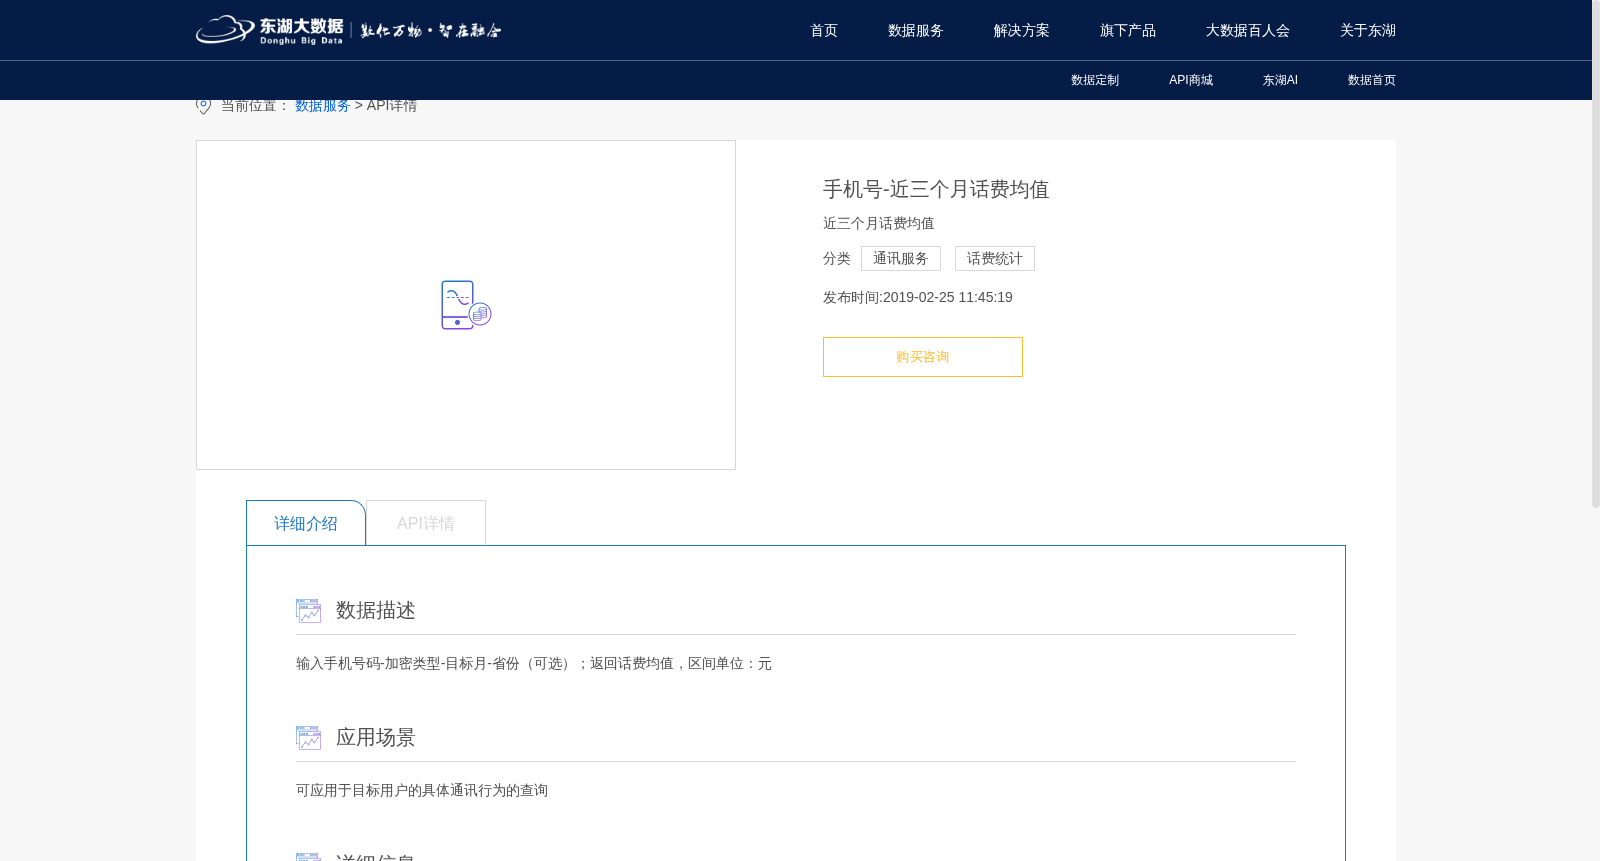Image resolution: width=1600 pixels, height=861 pixels.
Task: Switch to the 详细介绍 tab
Action: 306,523
